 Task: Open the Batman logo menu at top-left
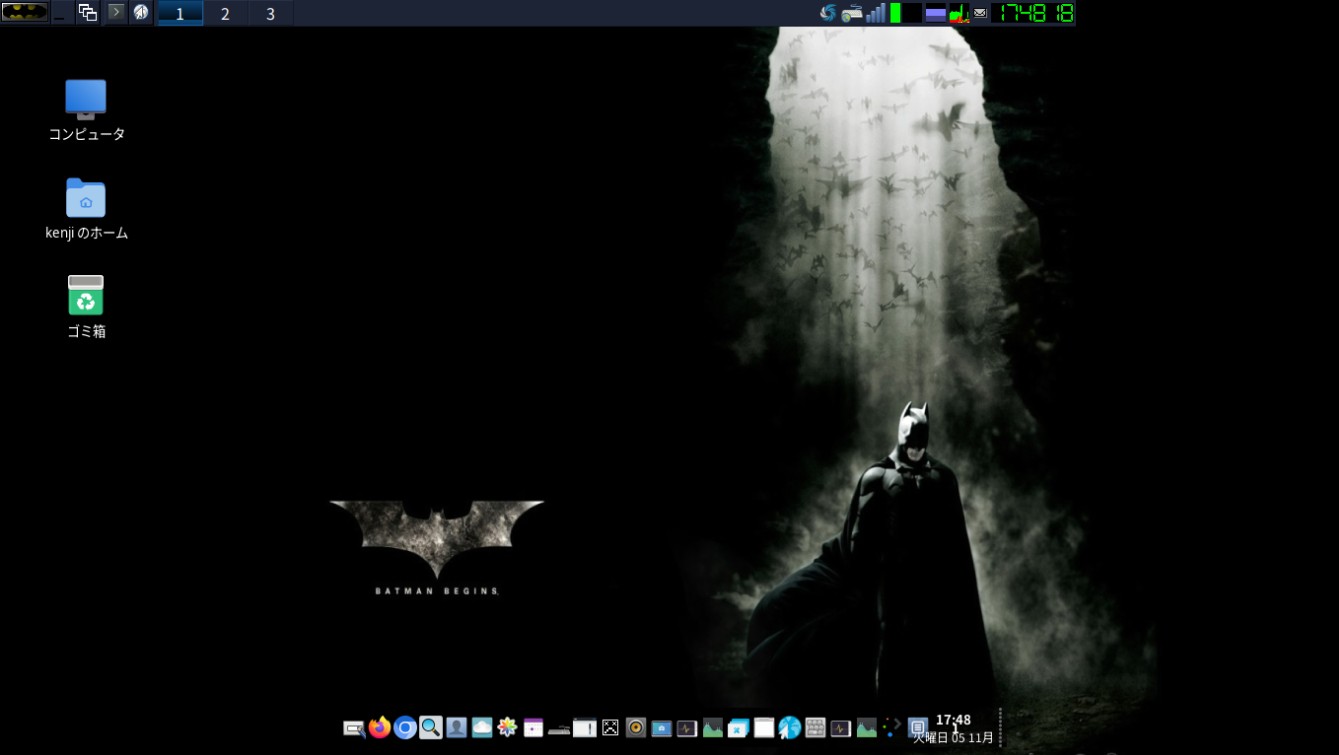[x=23, y=13]
